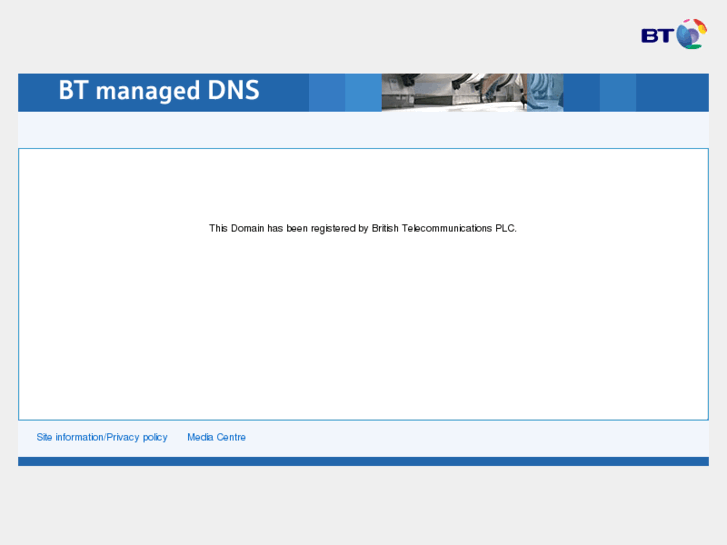
Task: Click the BT managed DNS banner title
Action: click(159, 90)
